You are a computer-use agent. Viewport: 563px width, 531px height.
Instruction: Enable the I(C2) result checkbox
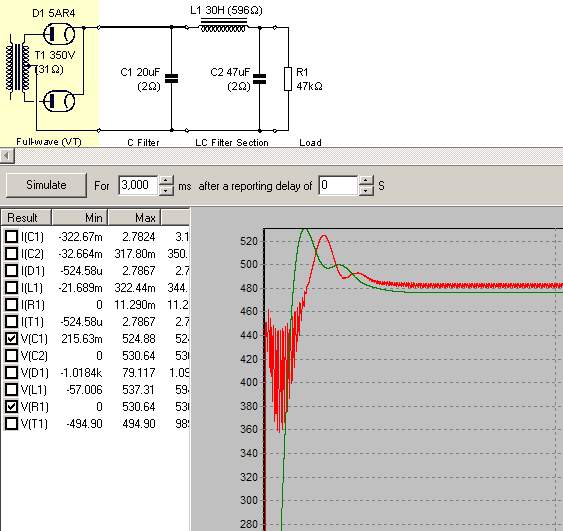tap(11, 253)
